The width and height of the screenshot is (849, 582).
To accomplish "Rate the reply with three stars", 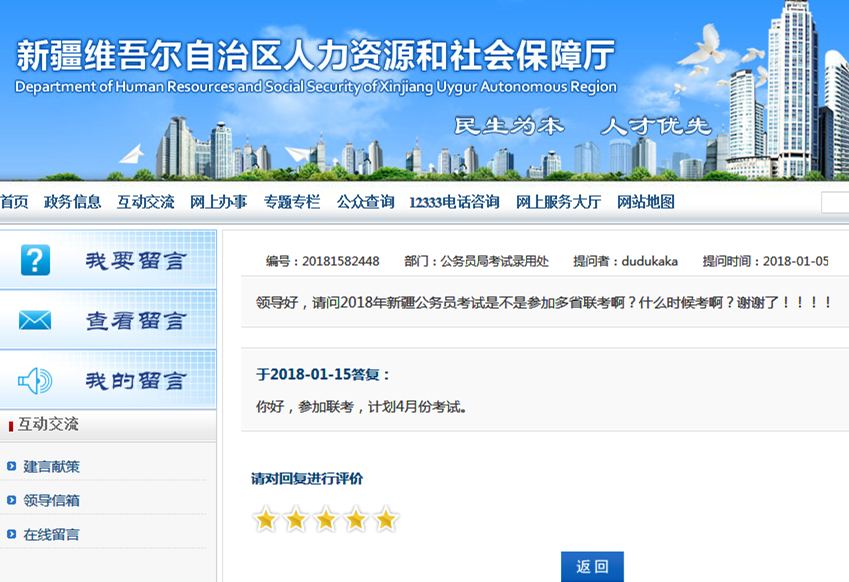I will [x=326, y=519].
